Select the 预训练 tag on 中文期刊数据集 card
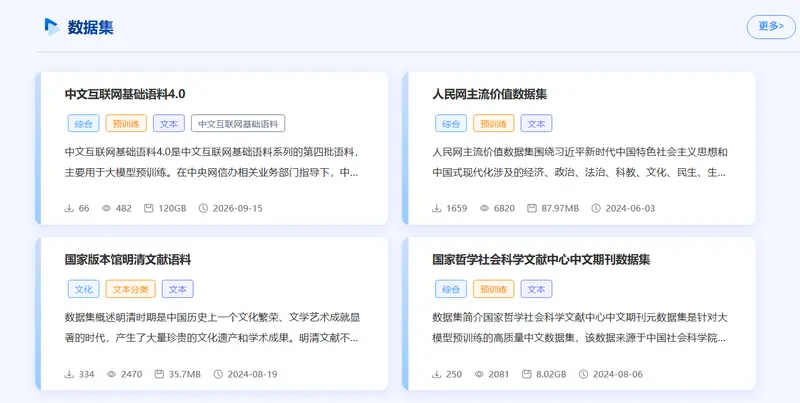The image size is (800, 403). coord(493,289)
